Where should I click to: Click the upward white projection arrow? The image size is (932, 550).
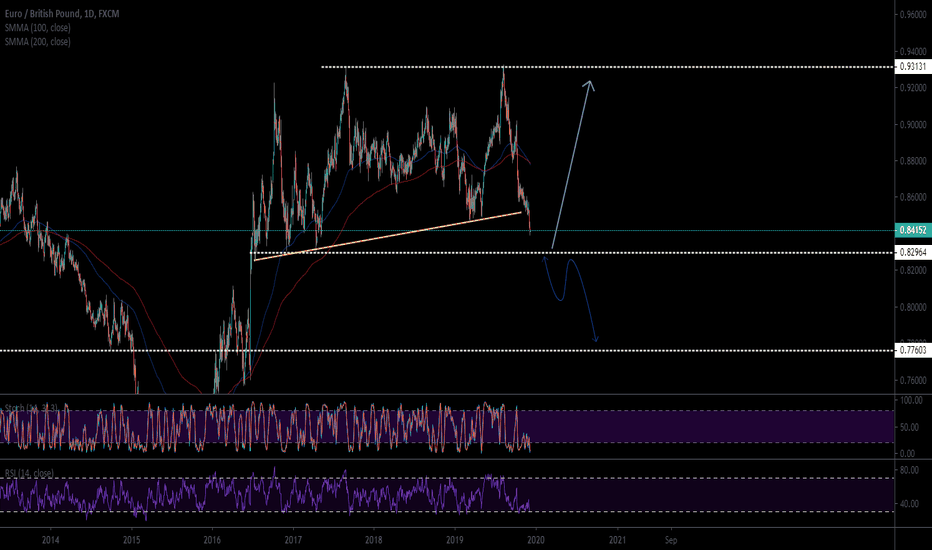click(x=572, y=163)
